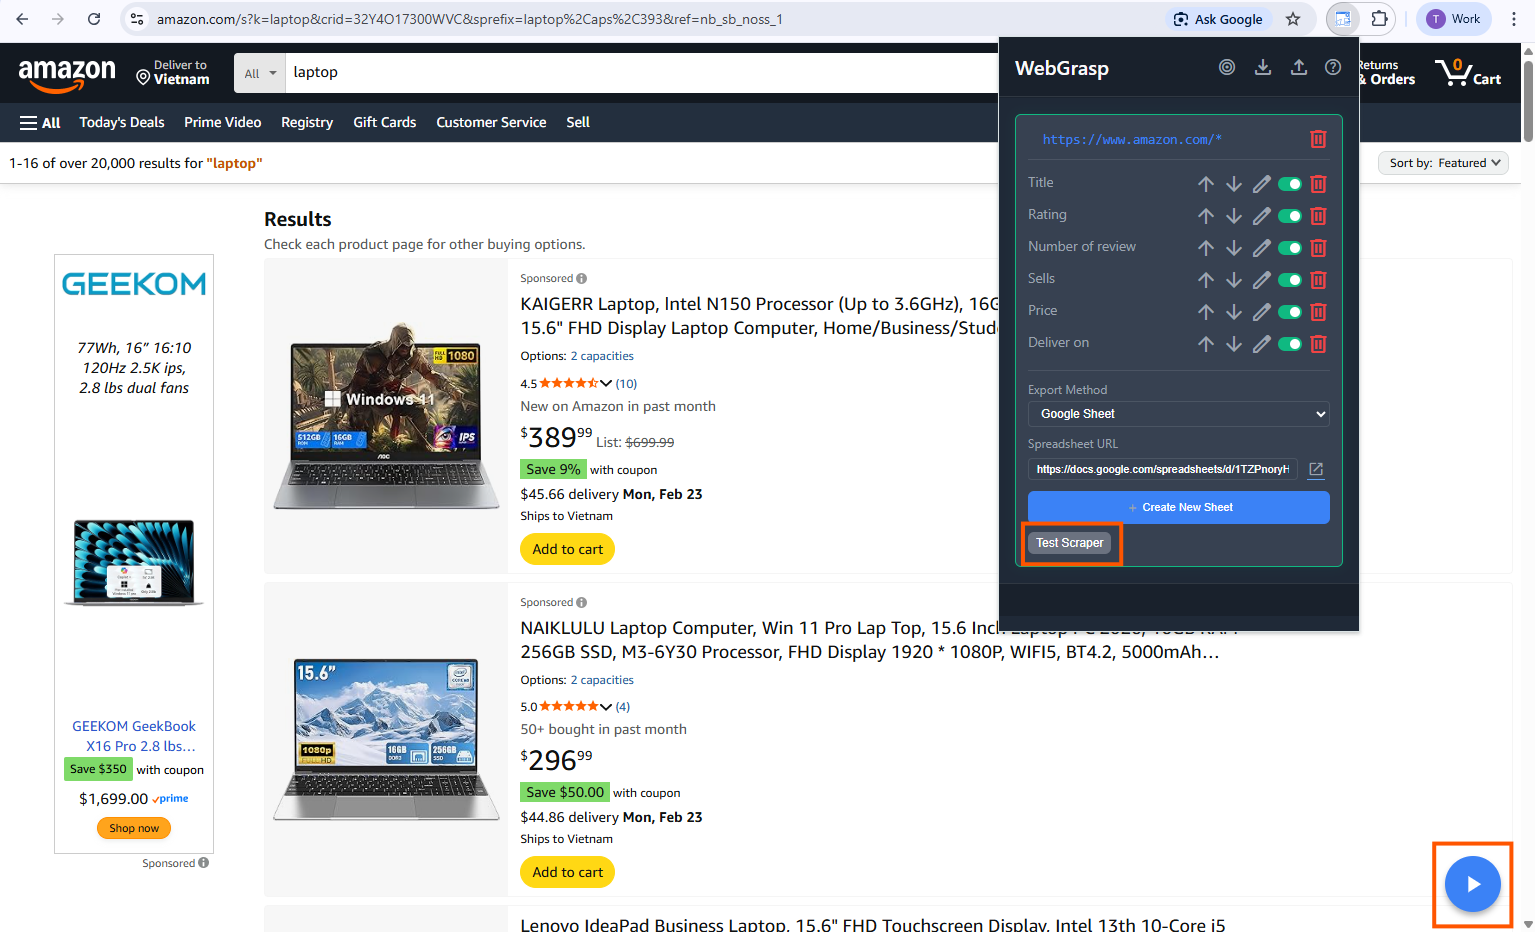Screen dimensions: 1535x932
Task: Click the WebGrasp download icon
Action: point(1263,67)
